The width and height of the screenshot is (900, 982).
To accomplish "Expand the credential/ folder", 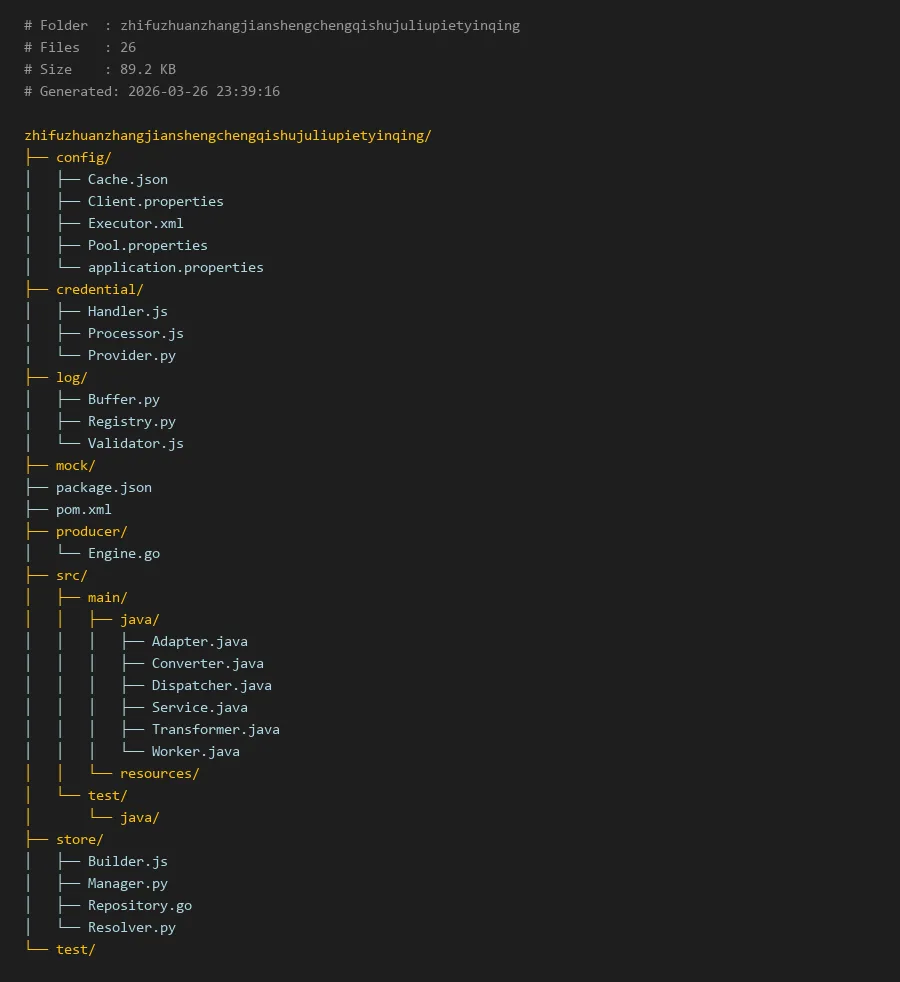I will [99, 289].
